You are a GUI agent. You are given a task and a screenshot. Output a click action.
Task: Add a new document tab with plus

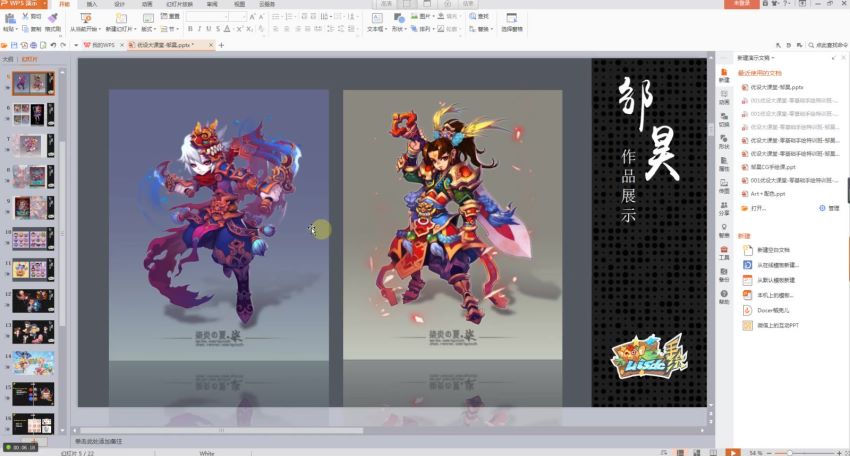[221, 45]
